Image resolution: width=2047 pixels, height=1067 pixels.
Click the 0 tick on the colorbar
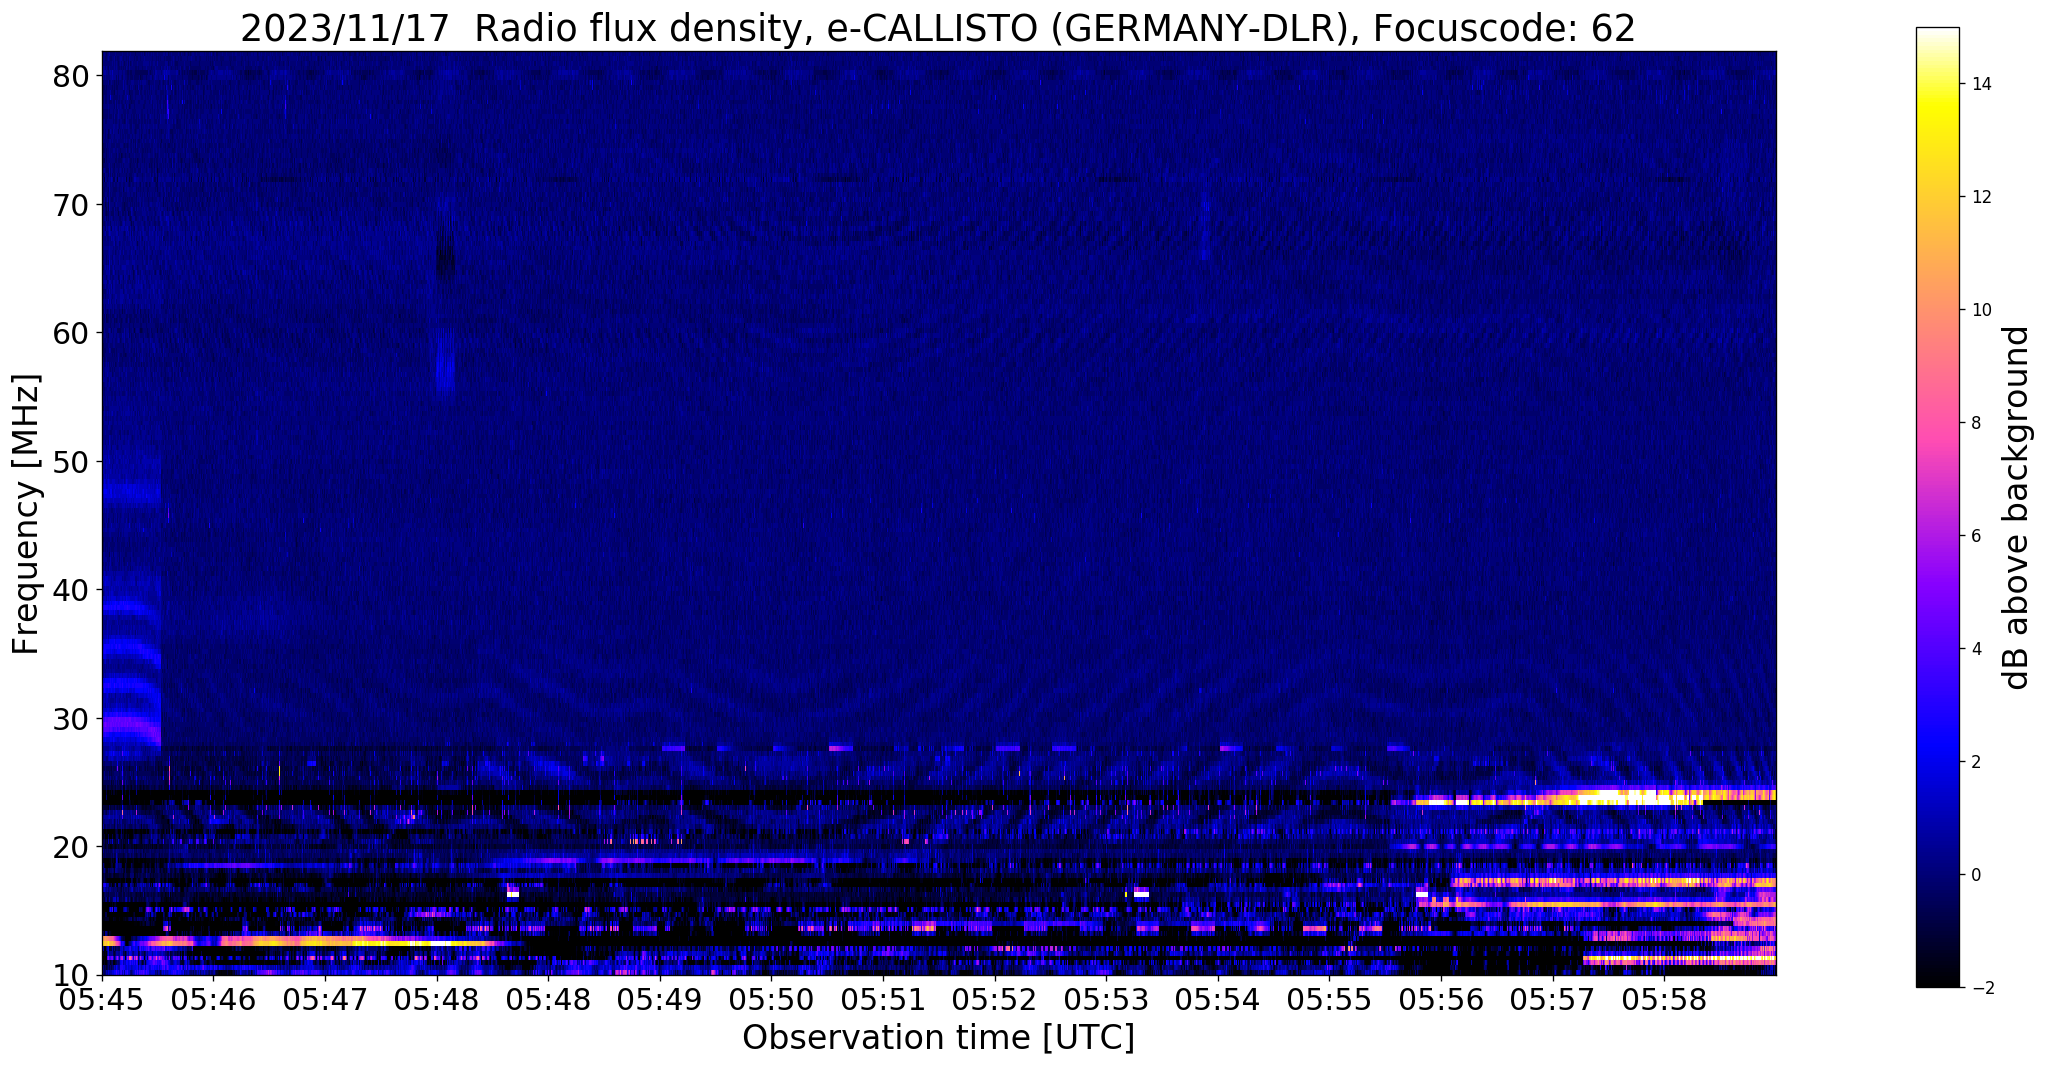1976,875
